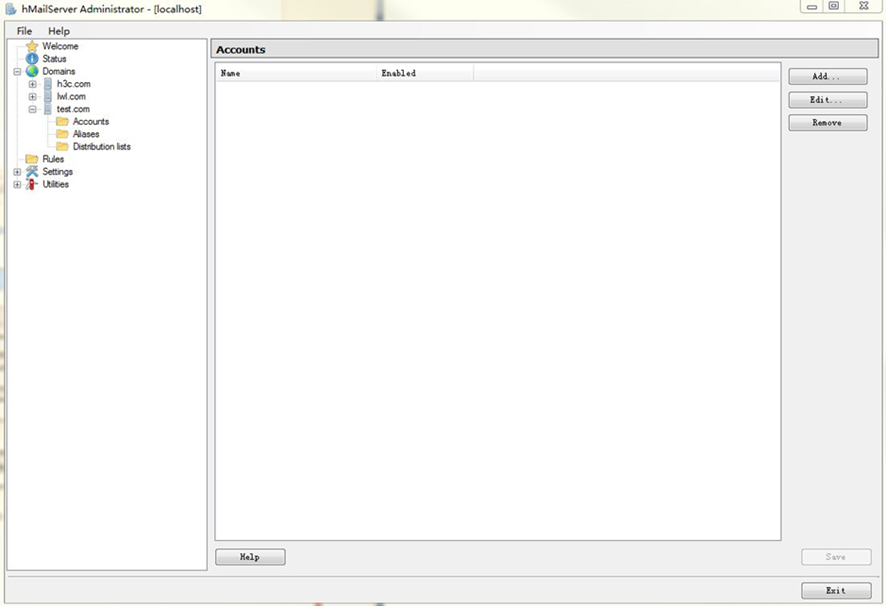This screenshot has width=886, height=606.
Task: Expand the Settings tree node
Action: (17, 172)
